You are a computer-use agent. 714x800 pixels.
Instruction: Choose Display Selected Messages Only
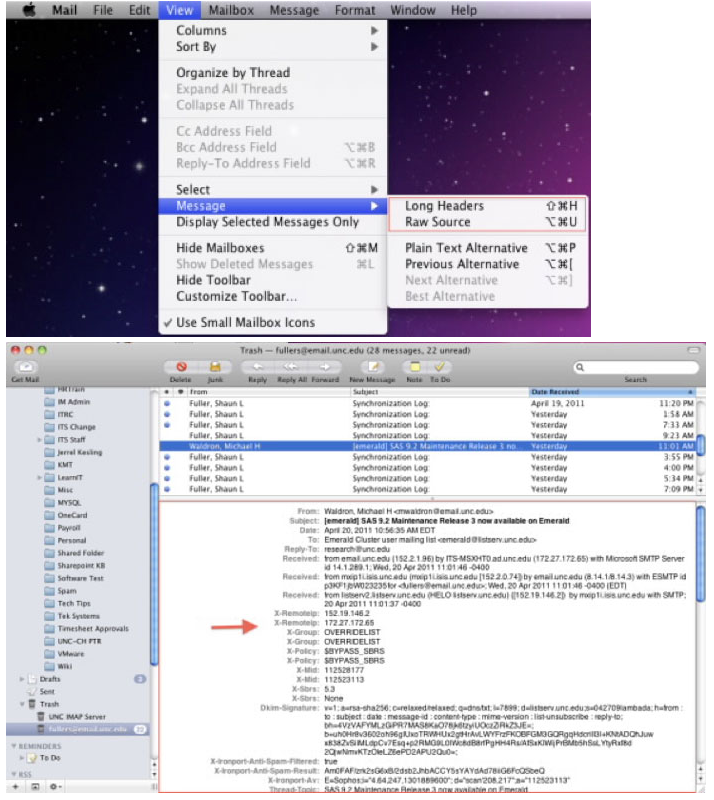click(273, 222)
